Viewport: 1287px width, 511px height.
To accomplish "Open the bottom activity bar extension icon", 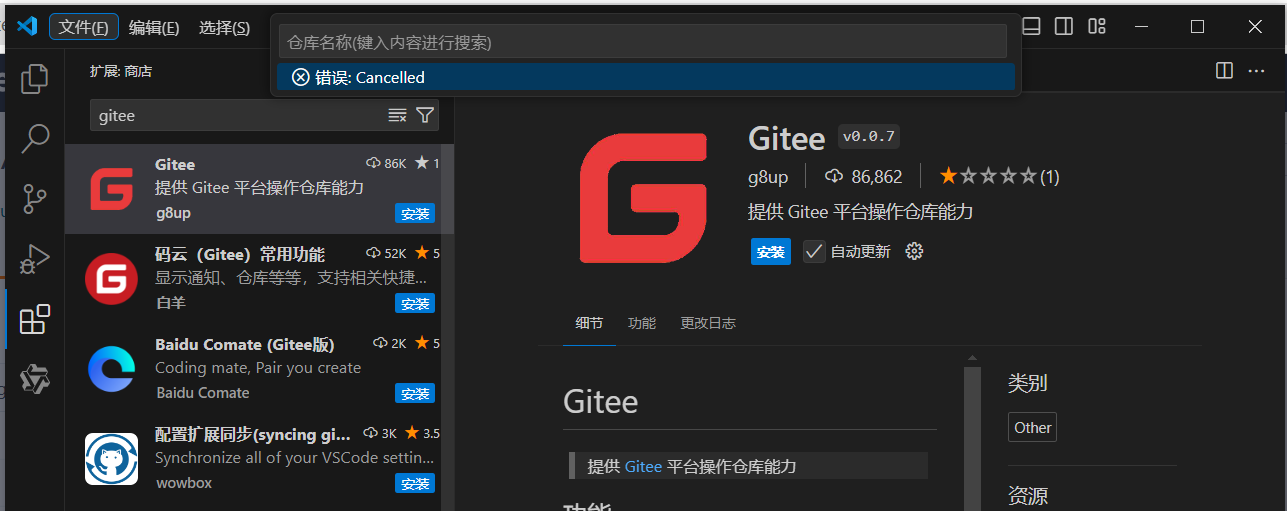I will pyautogui.click(x=35, y=379).
